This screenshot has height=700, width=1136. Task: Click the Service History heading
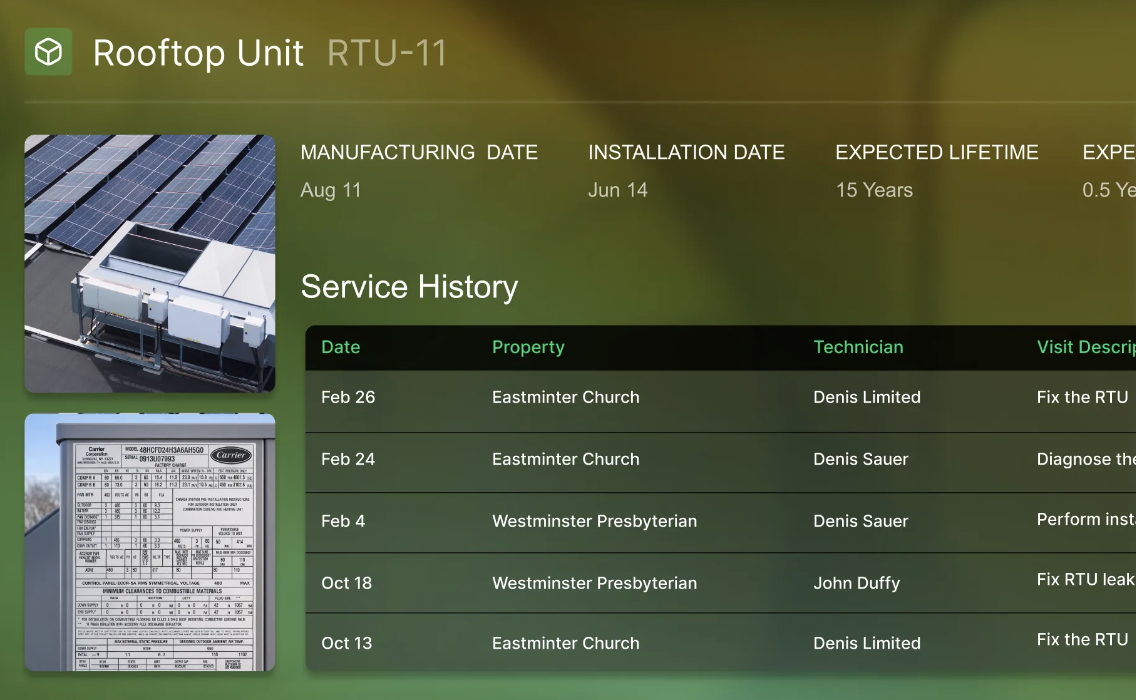point(409,286)
